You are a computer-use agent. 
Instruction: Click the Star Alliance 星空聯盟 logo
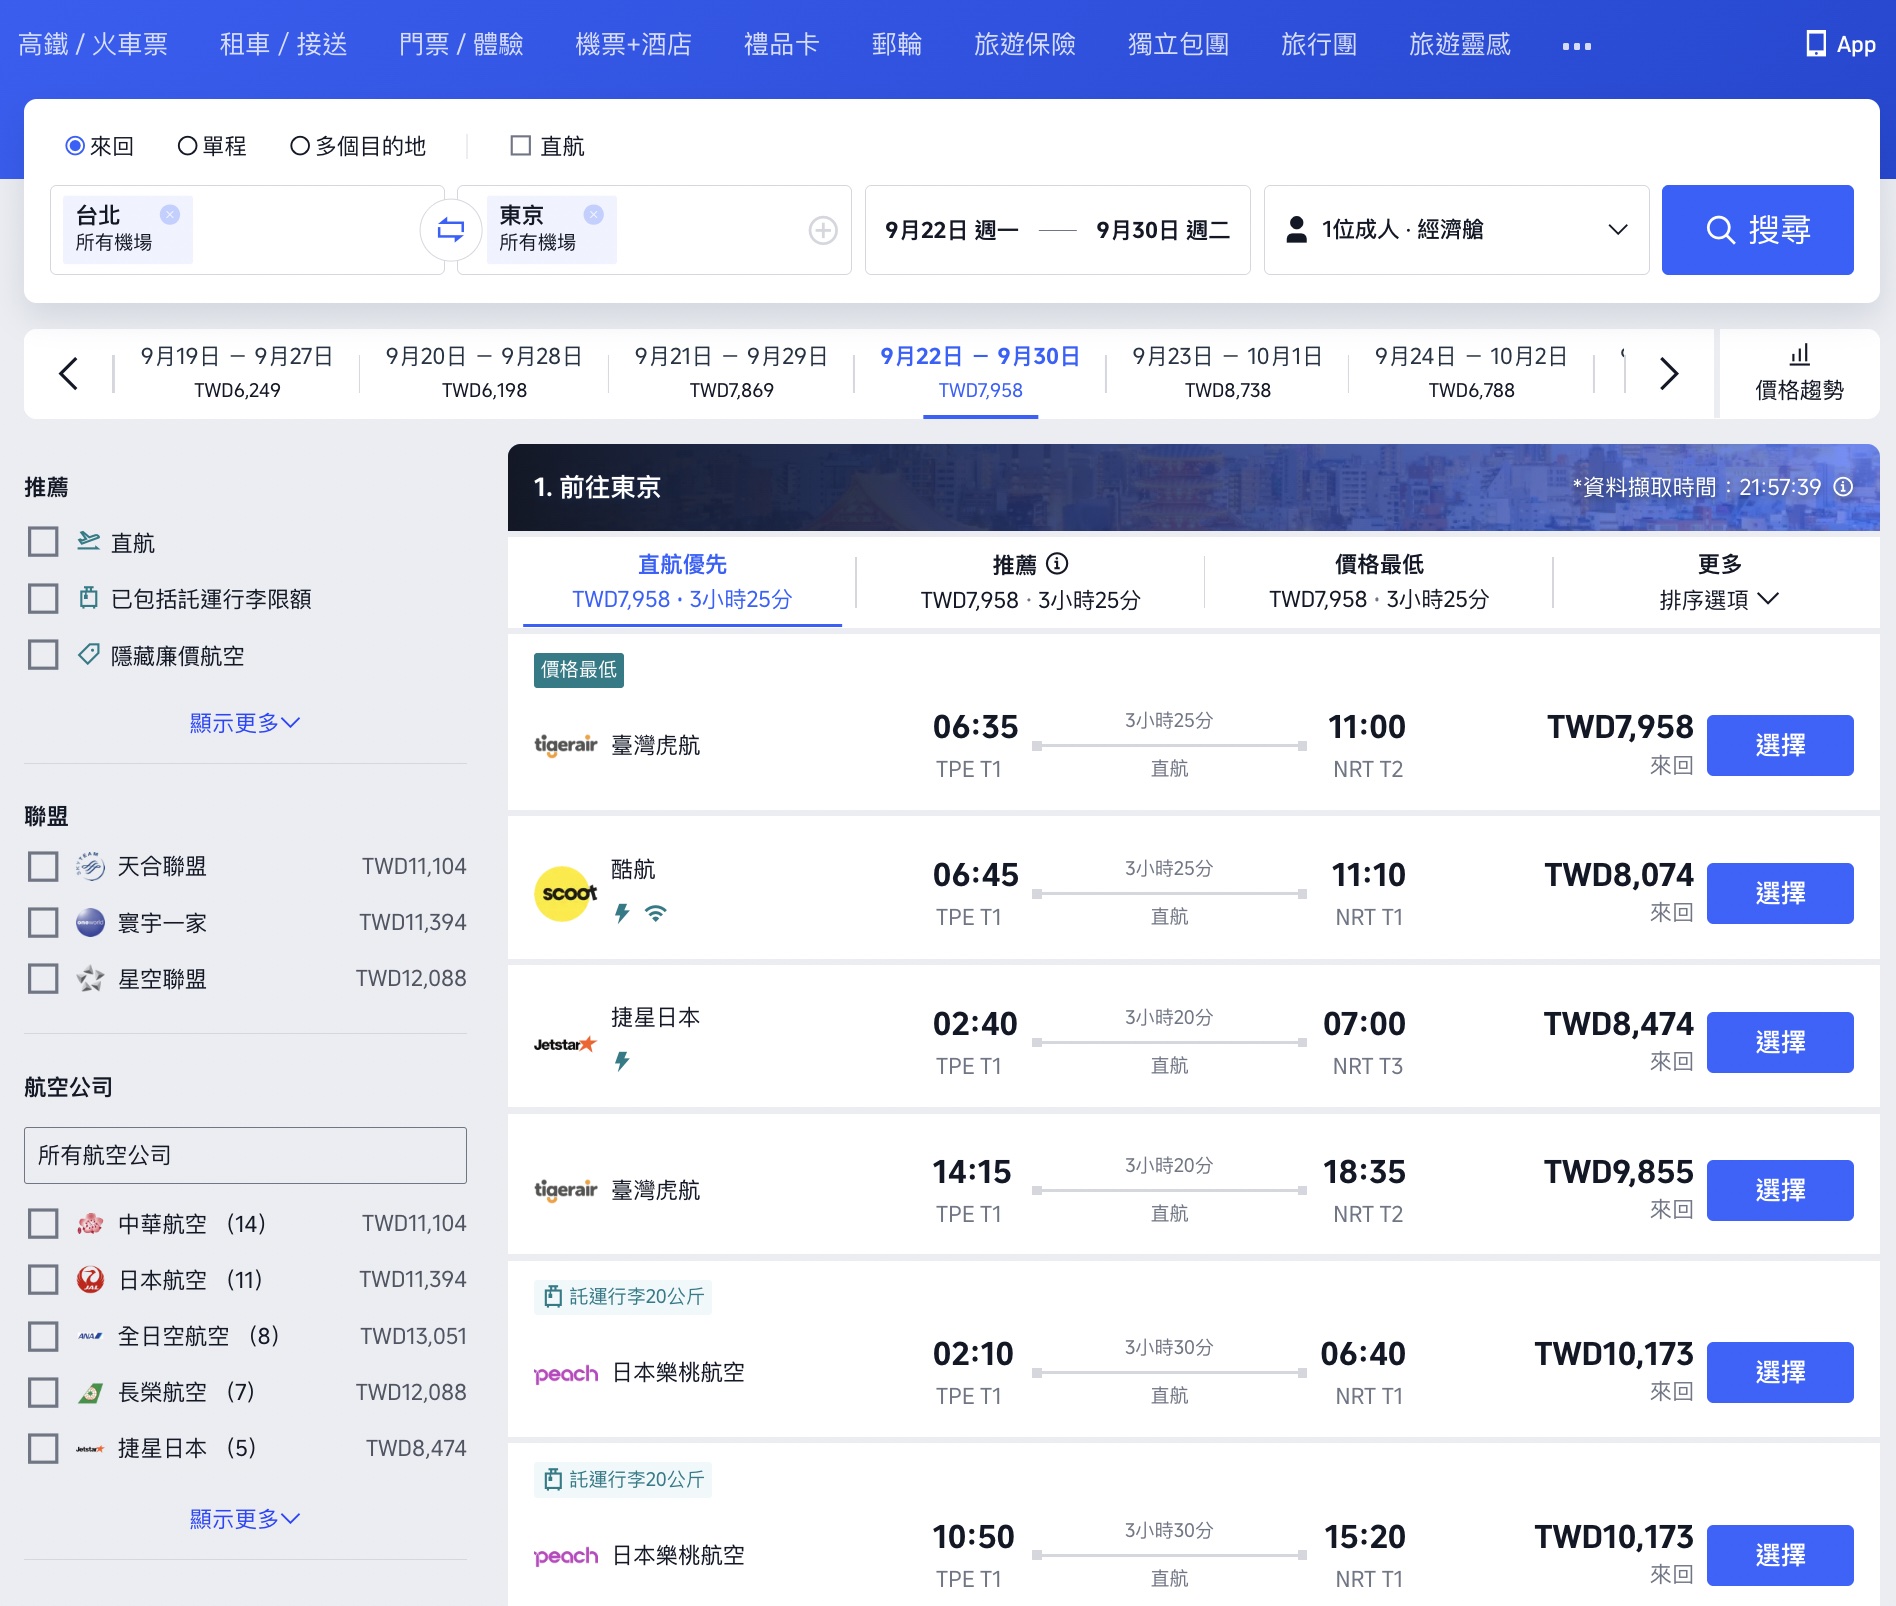(x=90, y=978)
